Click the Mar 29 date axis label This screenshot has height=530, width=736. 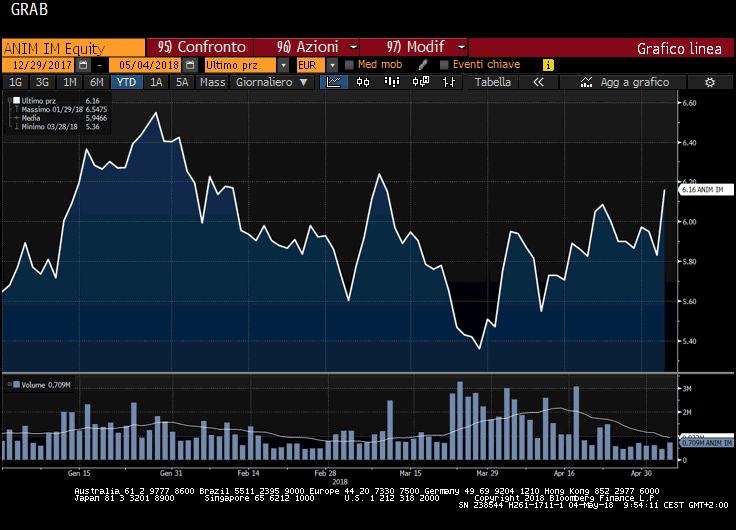488,473
